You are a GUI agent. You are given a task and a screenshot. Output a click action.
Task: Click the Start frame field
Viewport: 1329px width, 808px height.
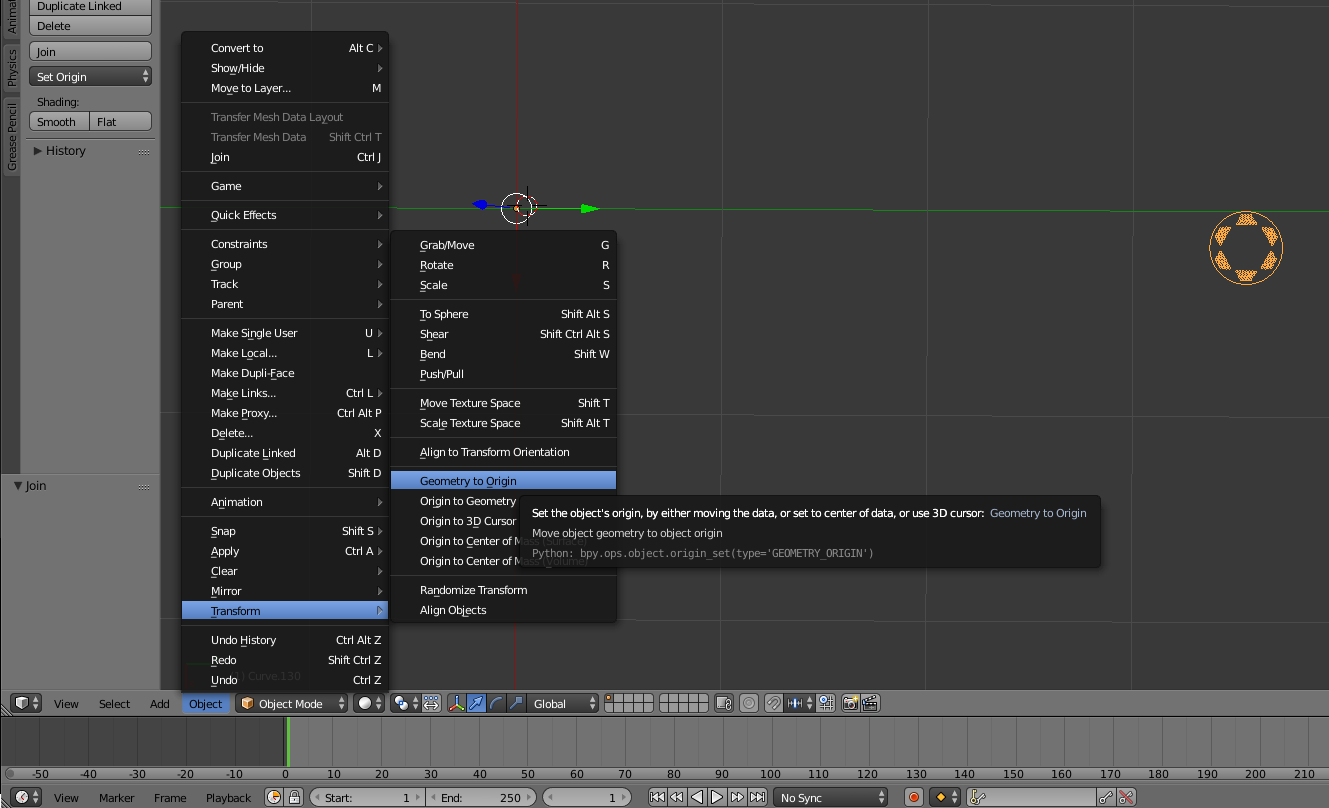tap(366, 797)
